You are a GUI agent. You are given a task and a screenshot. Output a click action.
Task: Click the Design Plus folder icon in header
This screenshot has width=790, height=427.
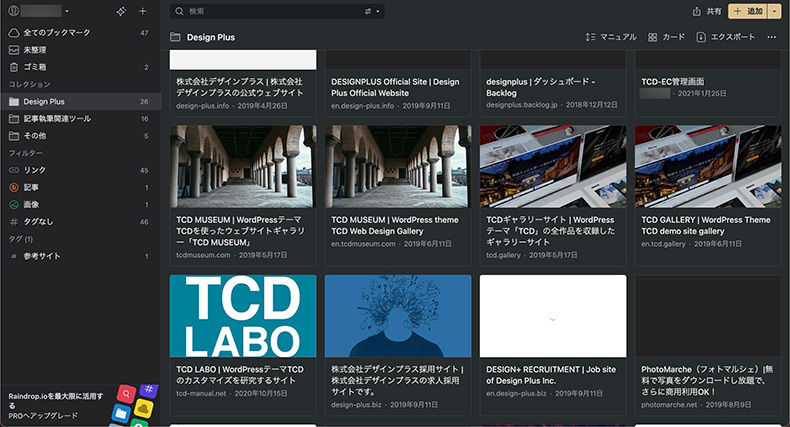175,37
